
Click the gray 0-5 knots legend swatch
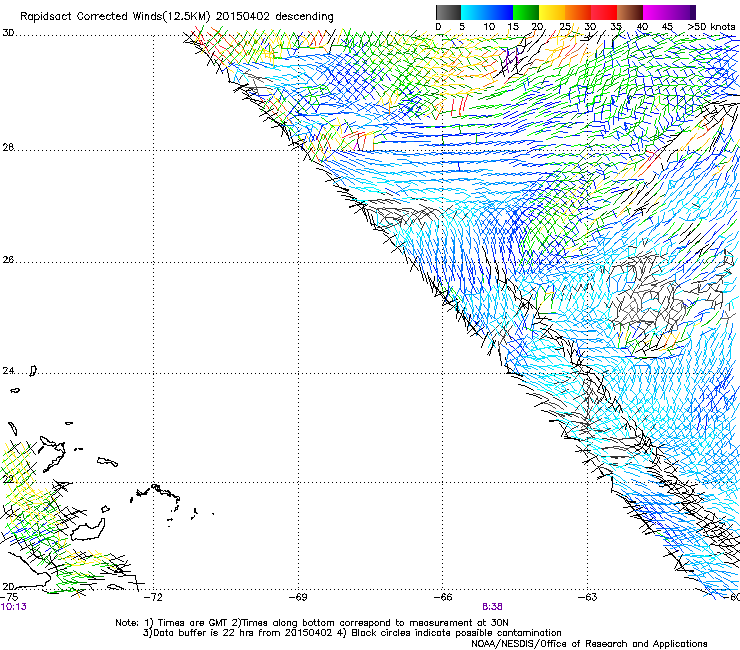tap(448, 12)
